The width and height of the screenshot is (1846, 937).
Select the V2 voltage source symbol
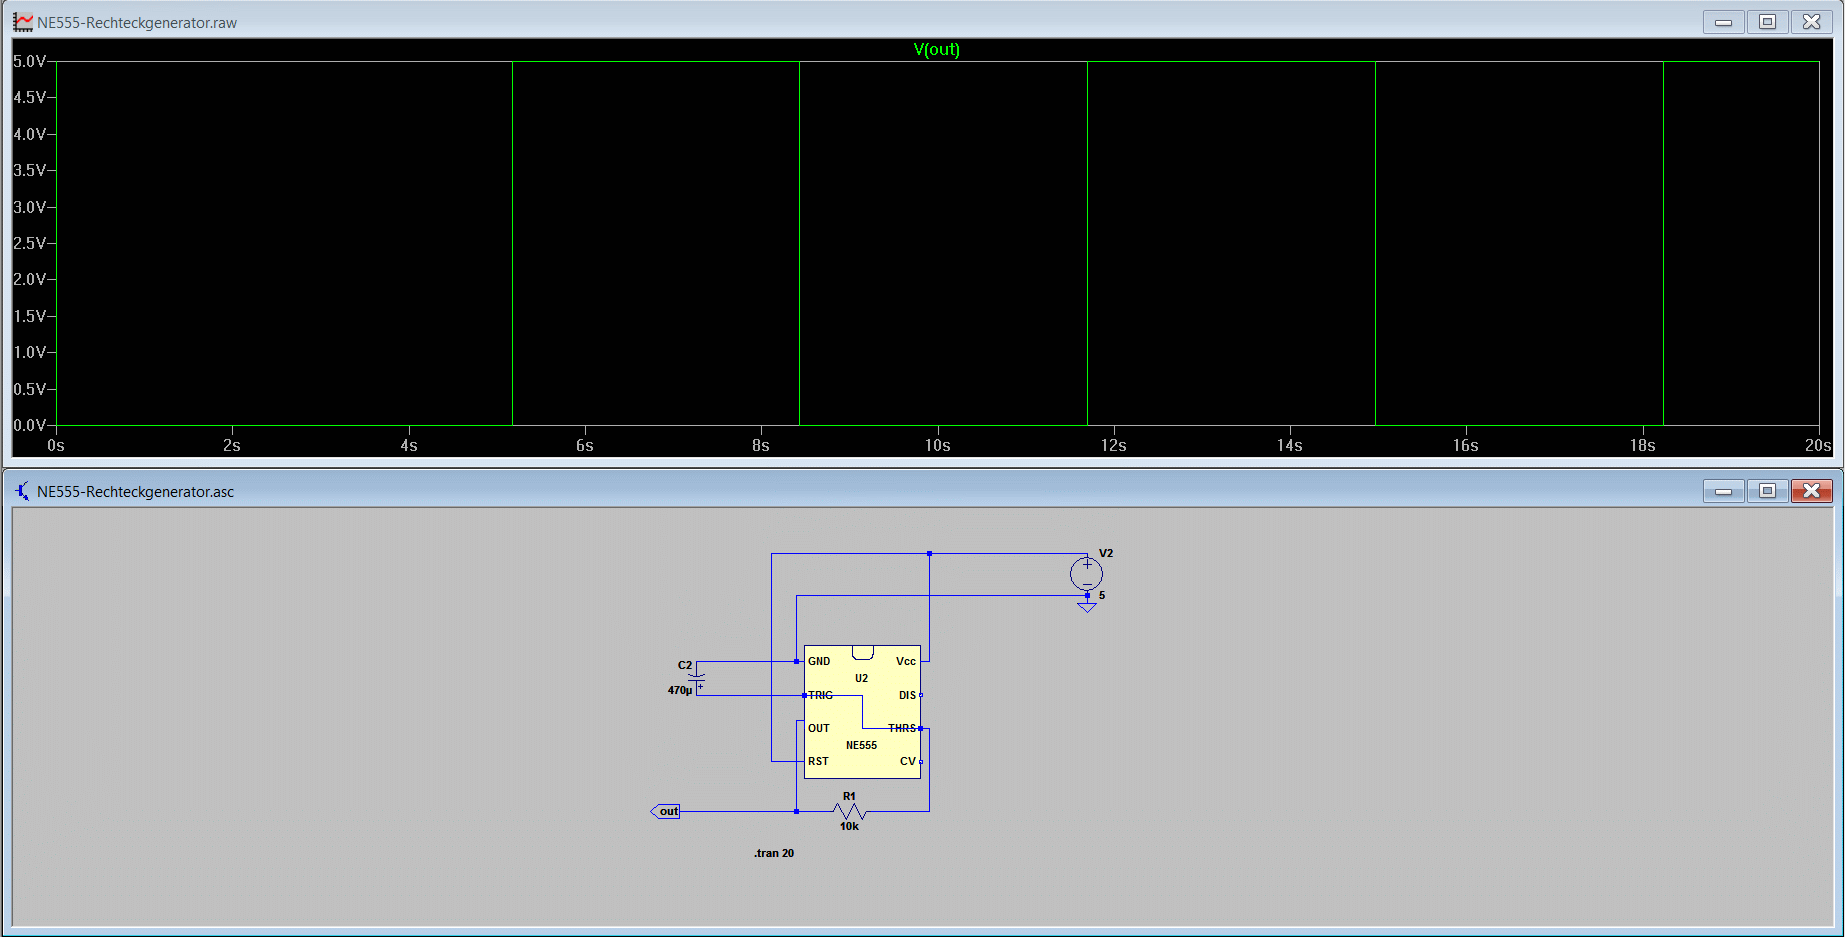coord(1087,574)
